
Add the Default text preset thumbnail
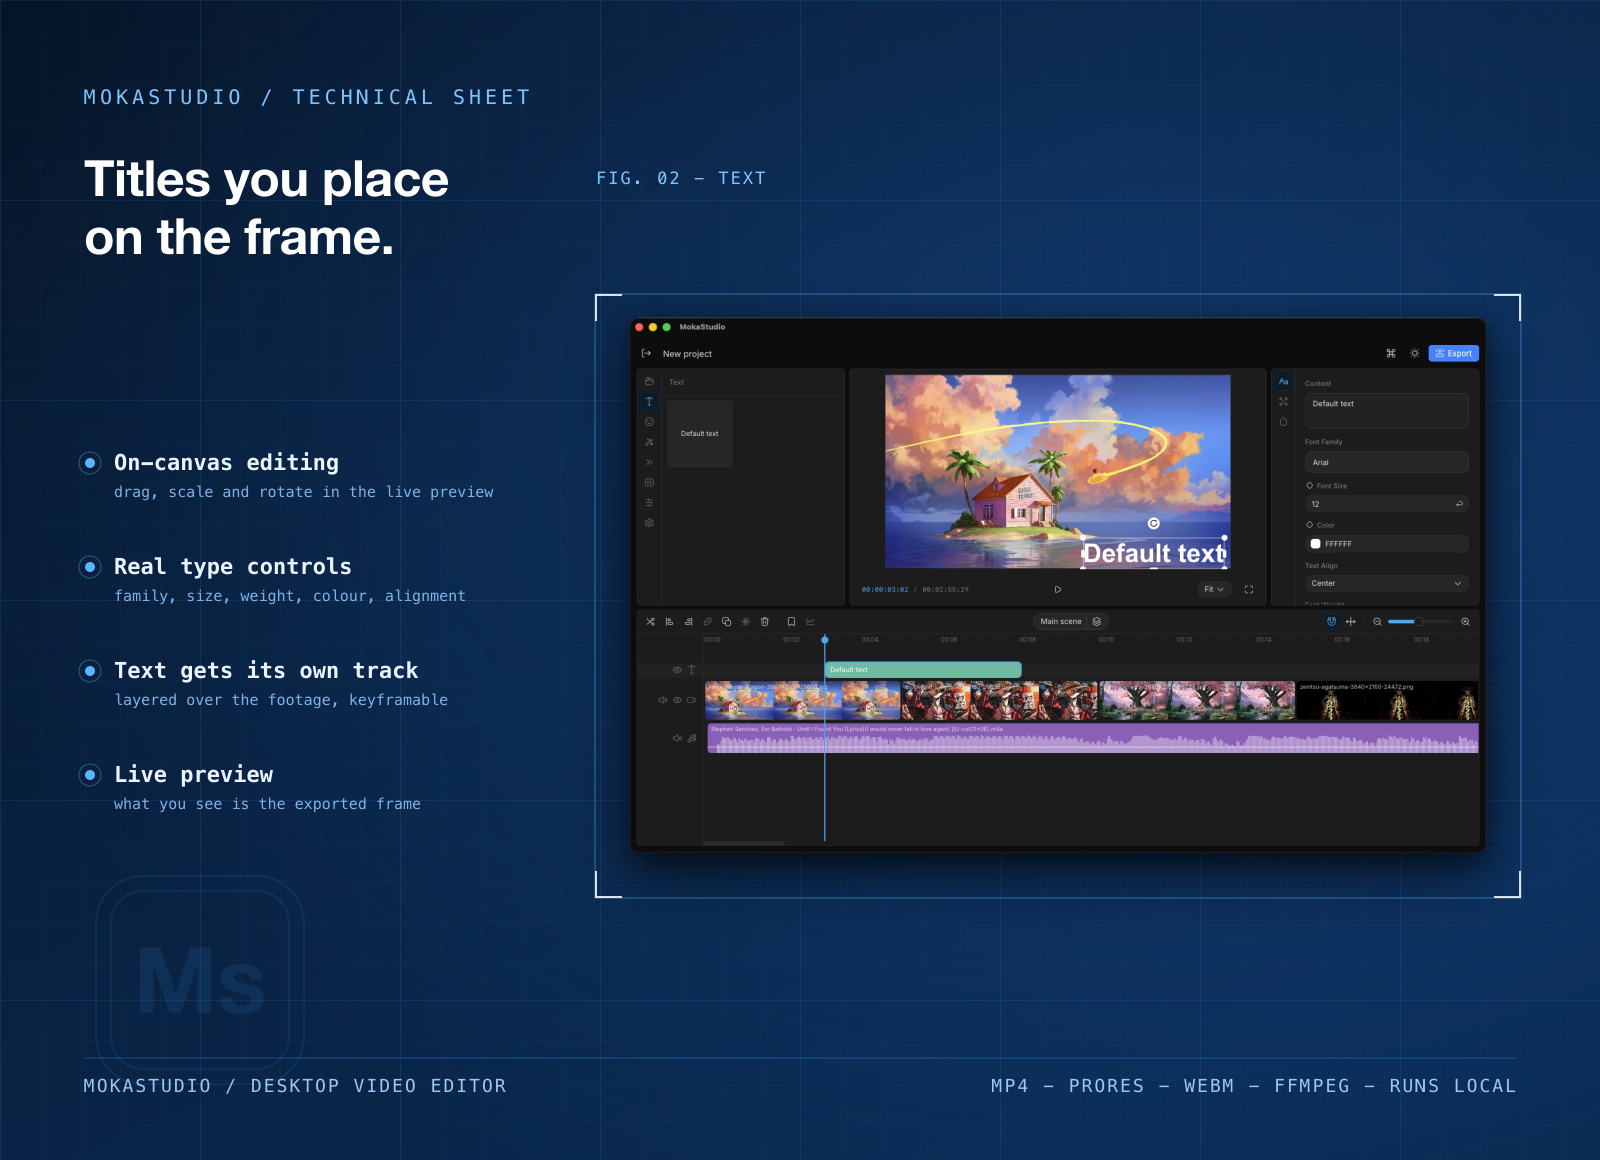pyautogui.click(x=700, y=433)
